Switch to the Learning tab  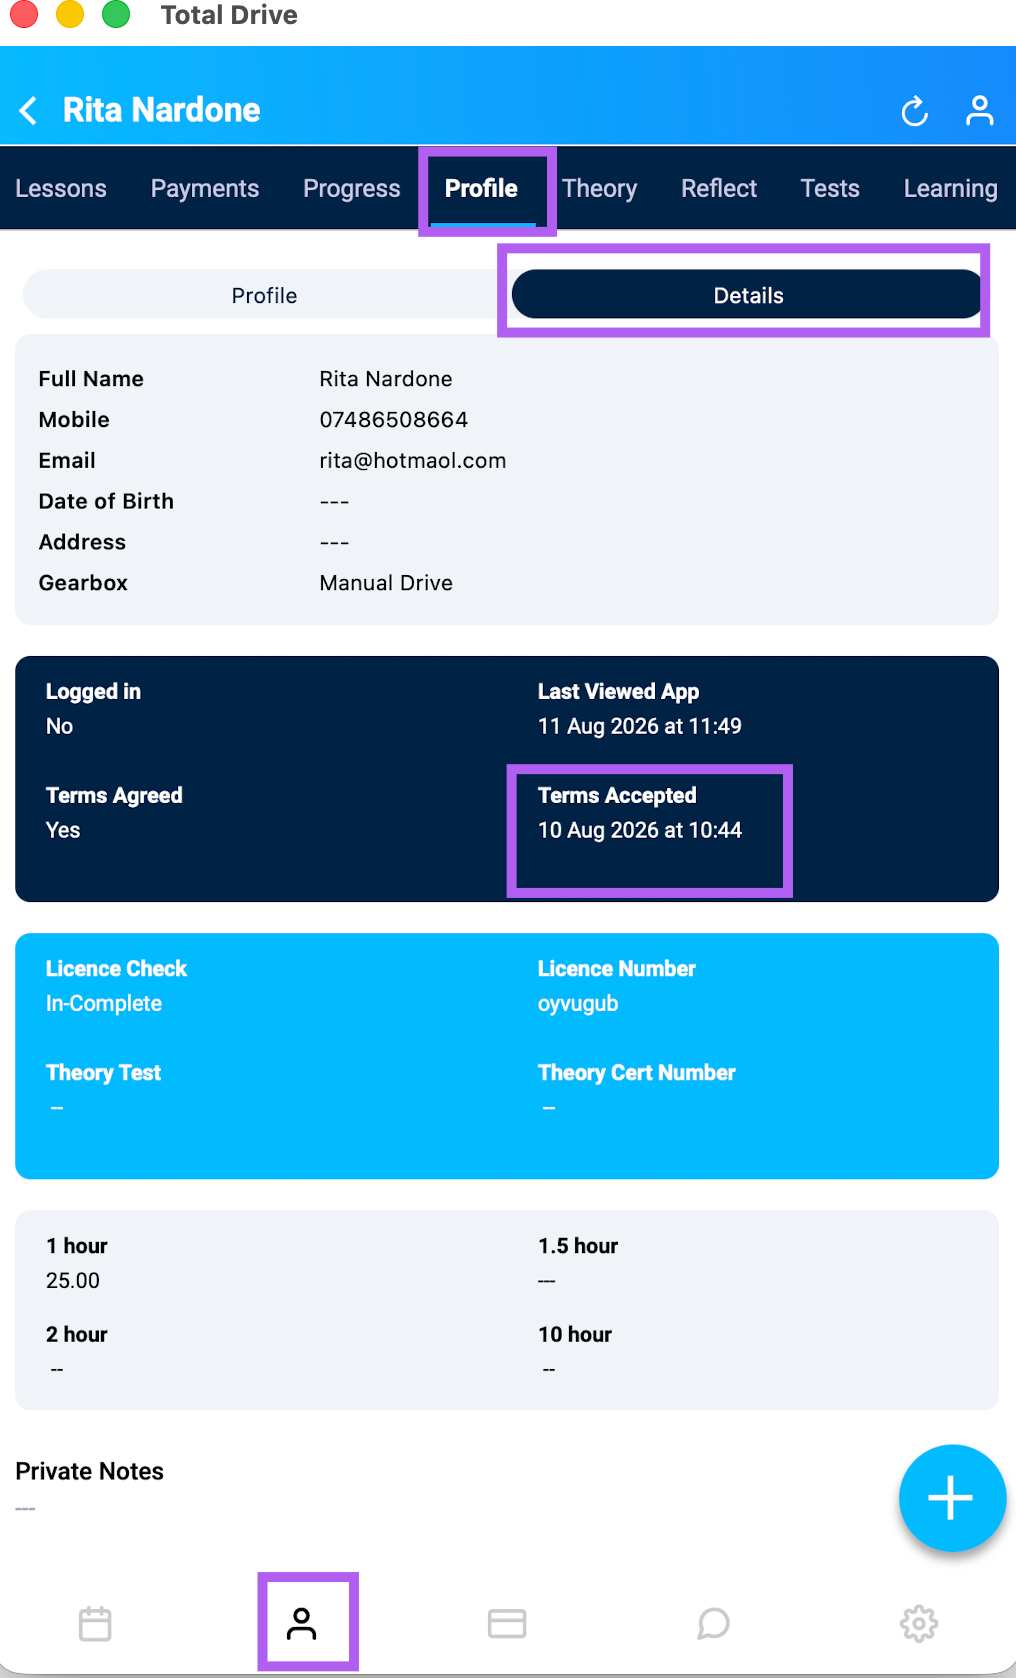click(950, 188)
